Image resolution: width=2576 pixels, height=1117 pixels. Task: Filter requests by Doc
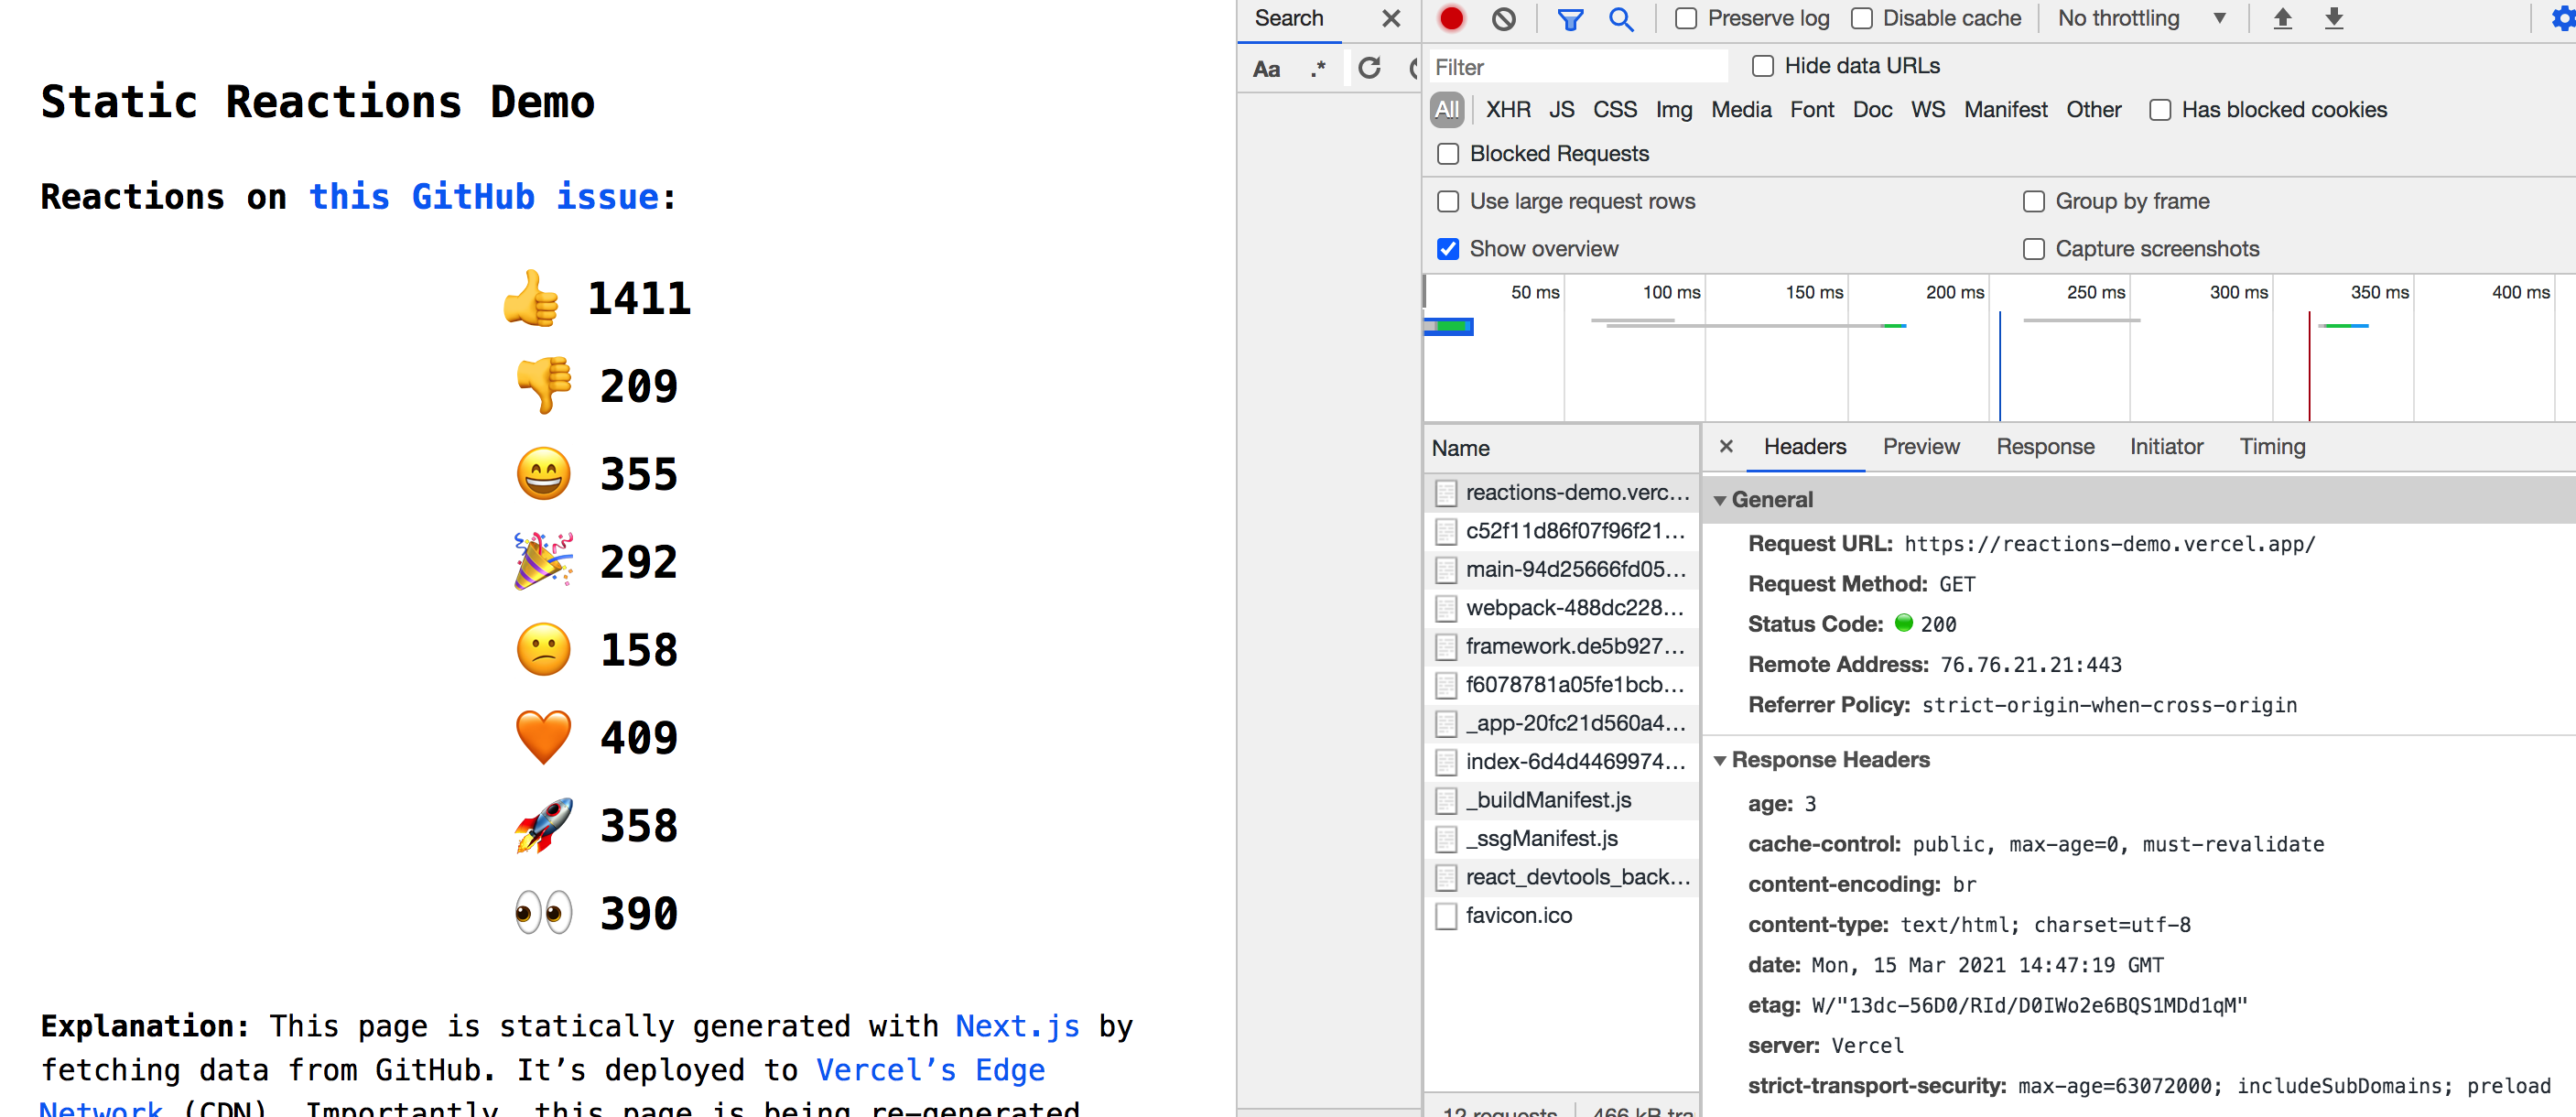pos(1872,110)
